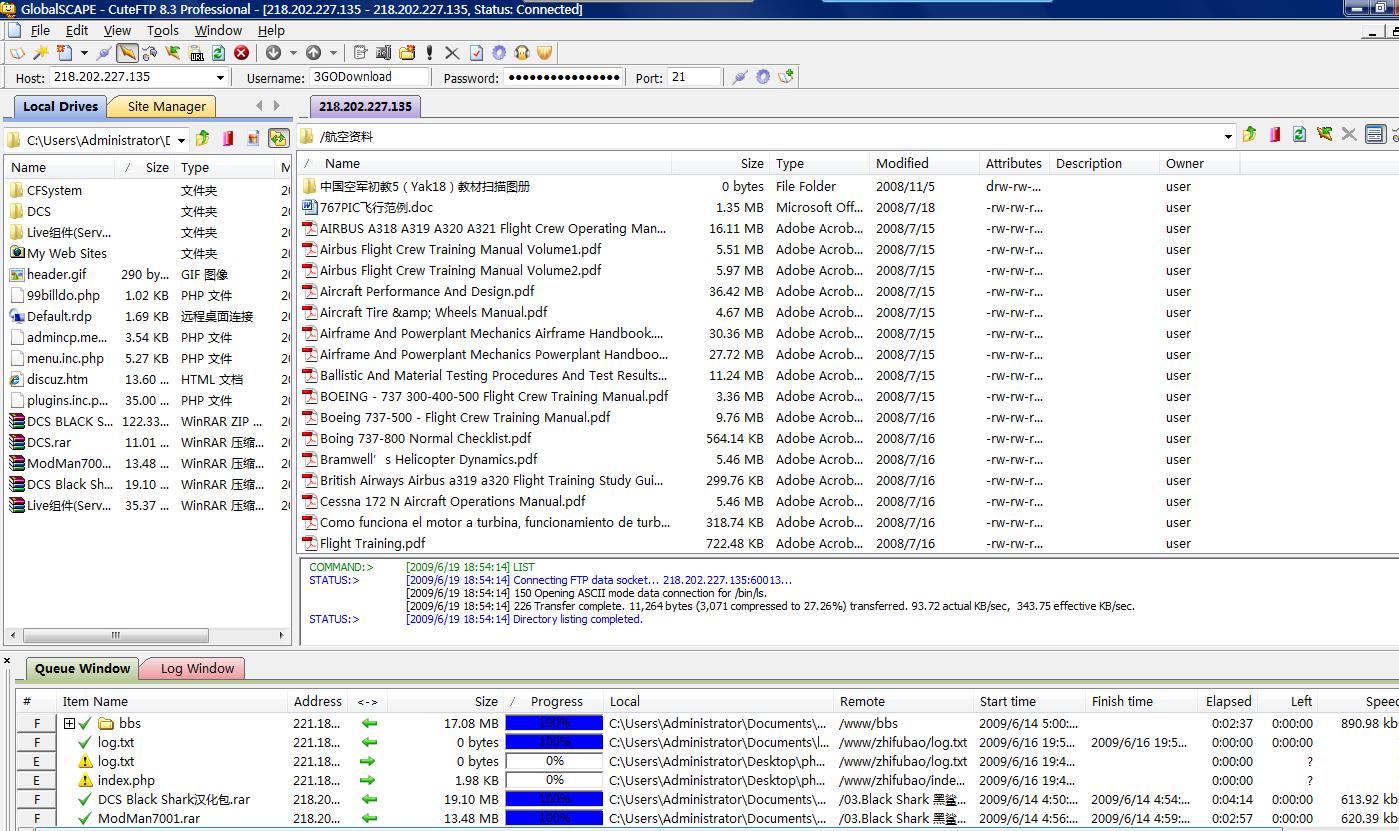Viewport: 1399px width, 831px height.
Task: Toggle the remote pane list view button
Action: (1375, 135)
